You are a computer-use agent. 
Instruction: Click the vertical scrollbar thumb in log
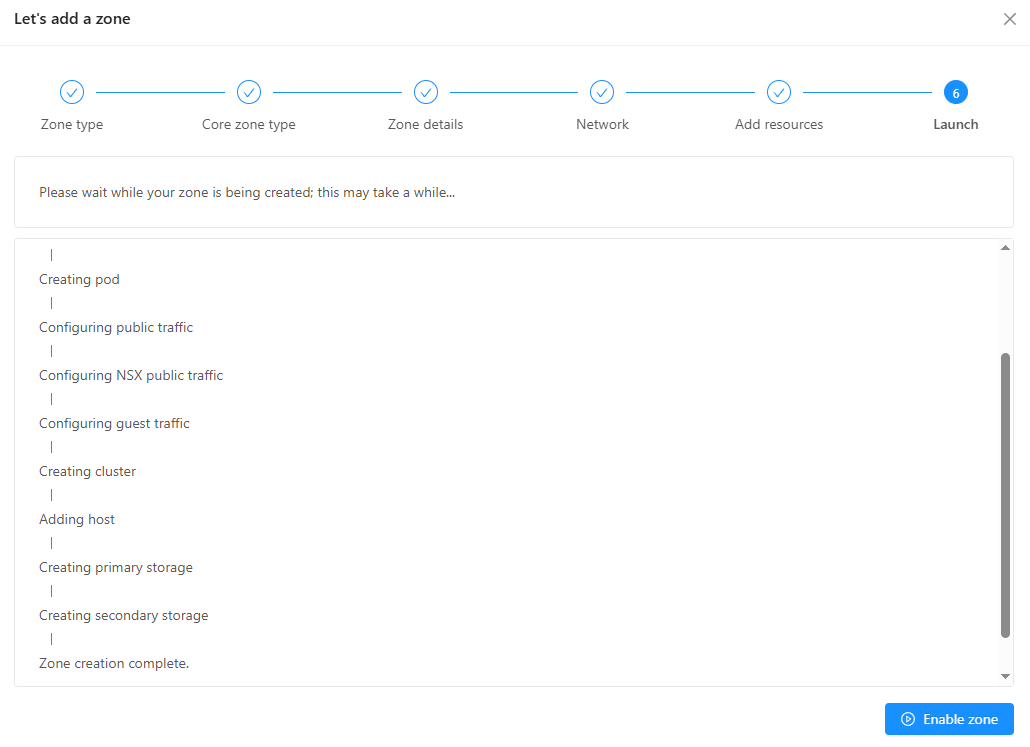coord(1005,494)
